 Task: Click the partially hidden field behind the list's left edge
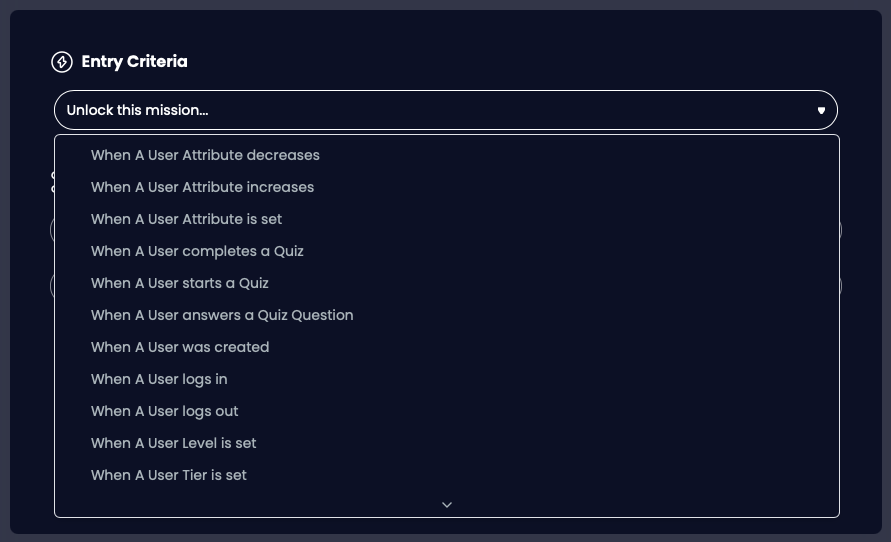pos(52,231)
